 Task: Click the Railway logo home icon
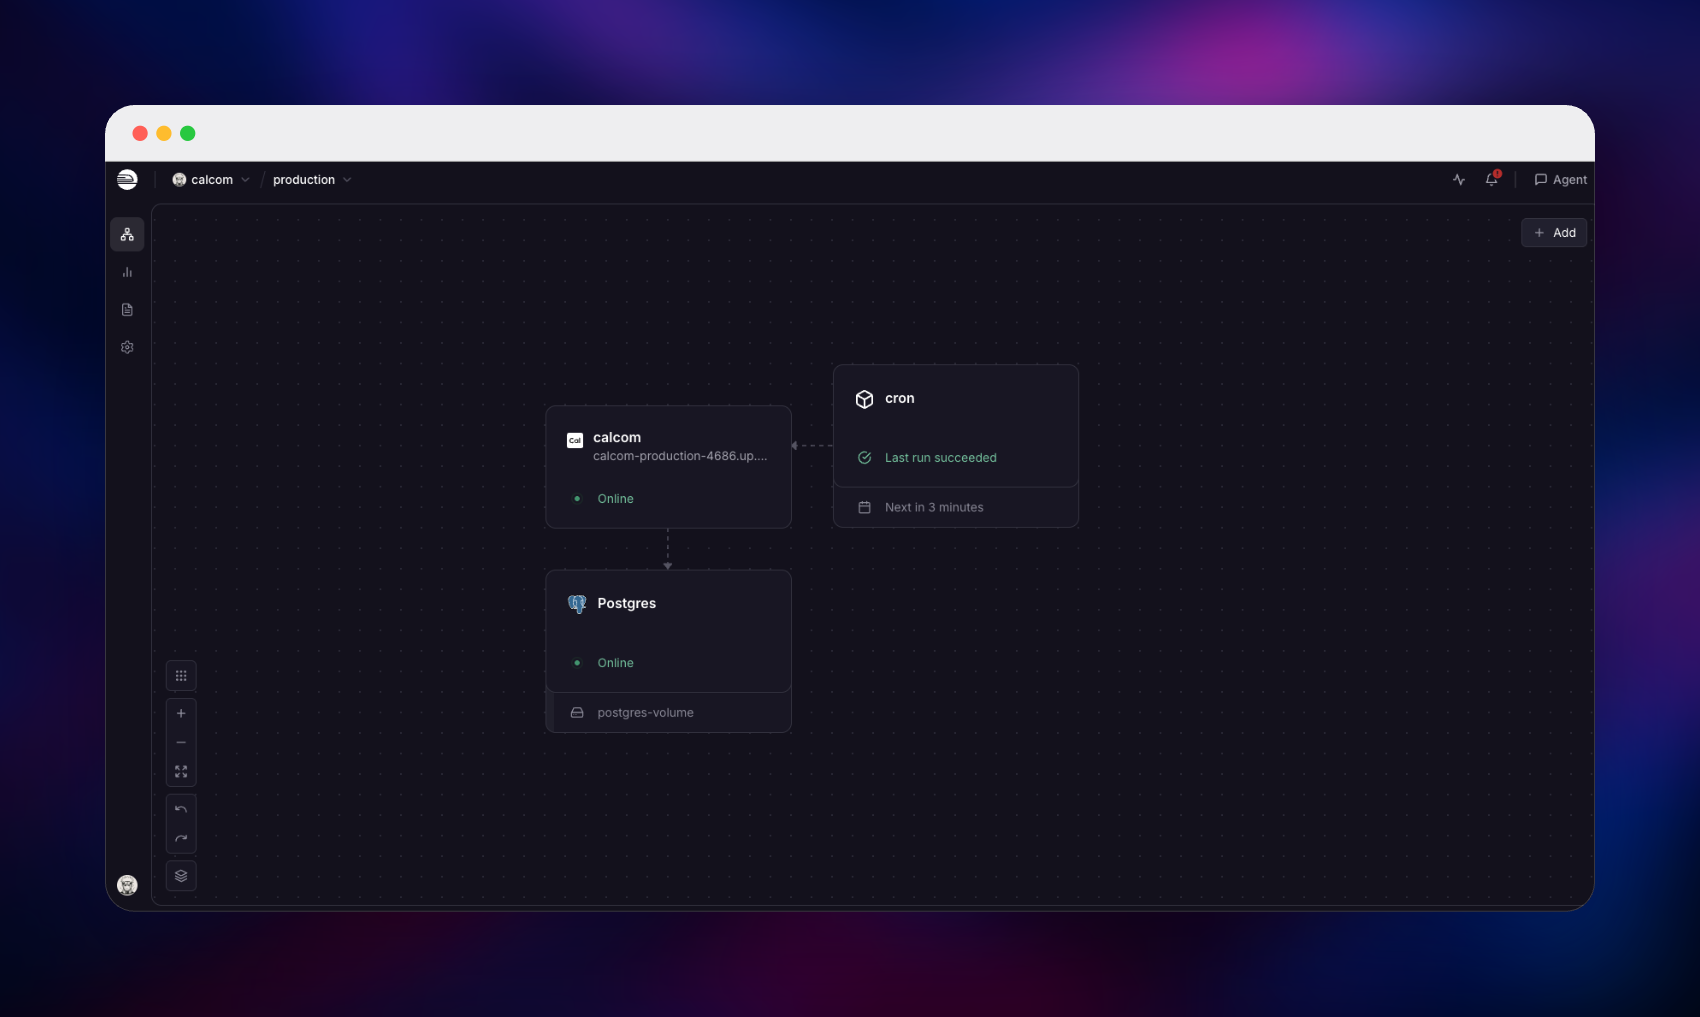tap(127, 180)
